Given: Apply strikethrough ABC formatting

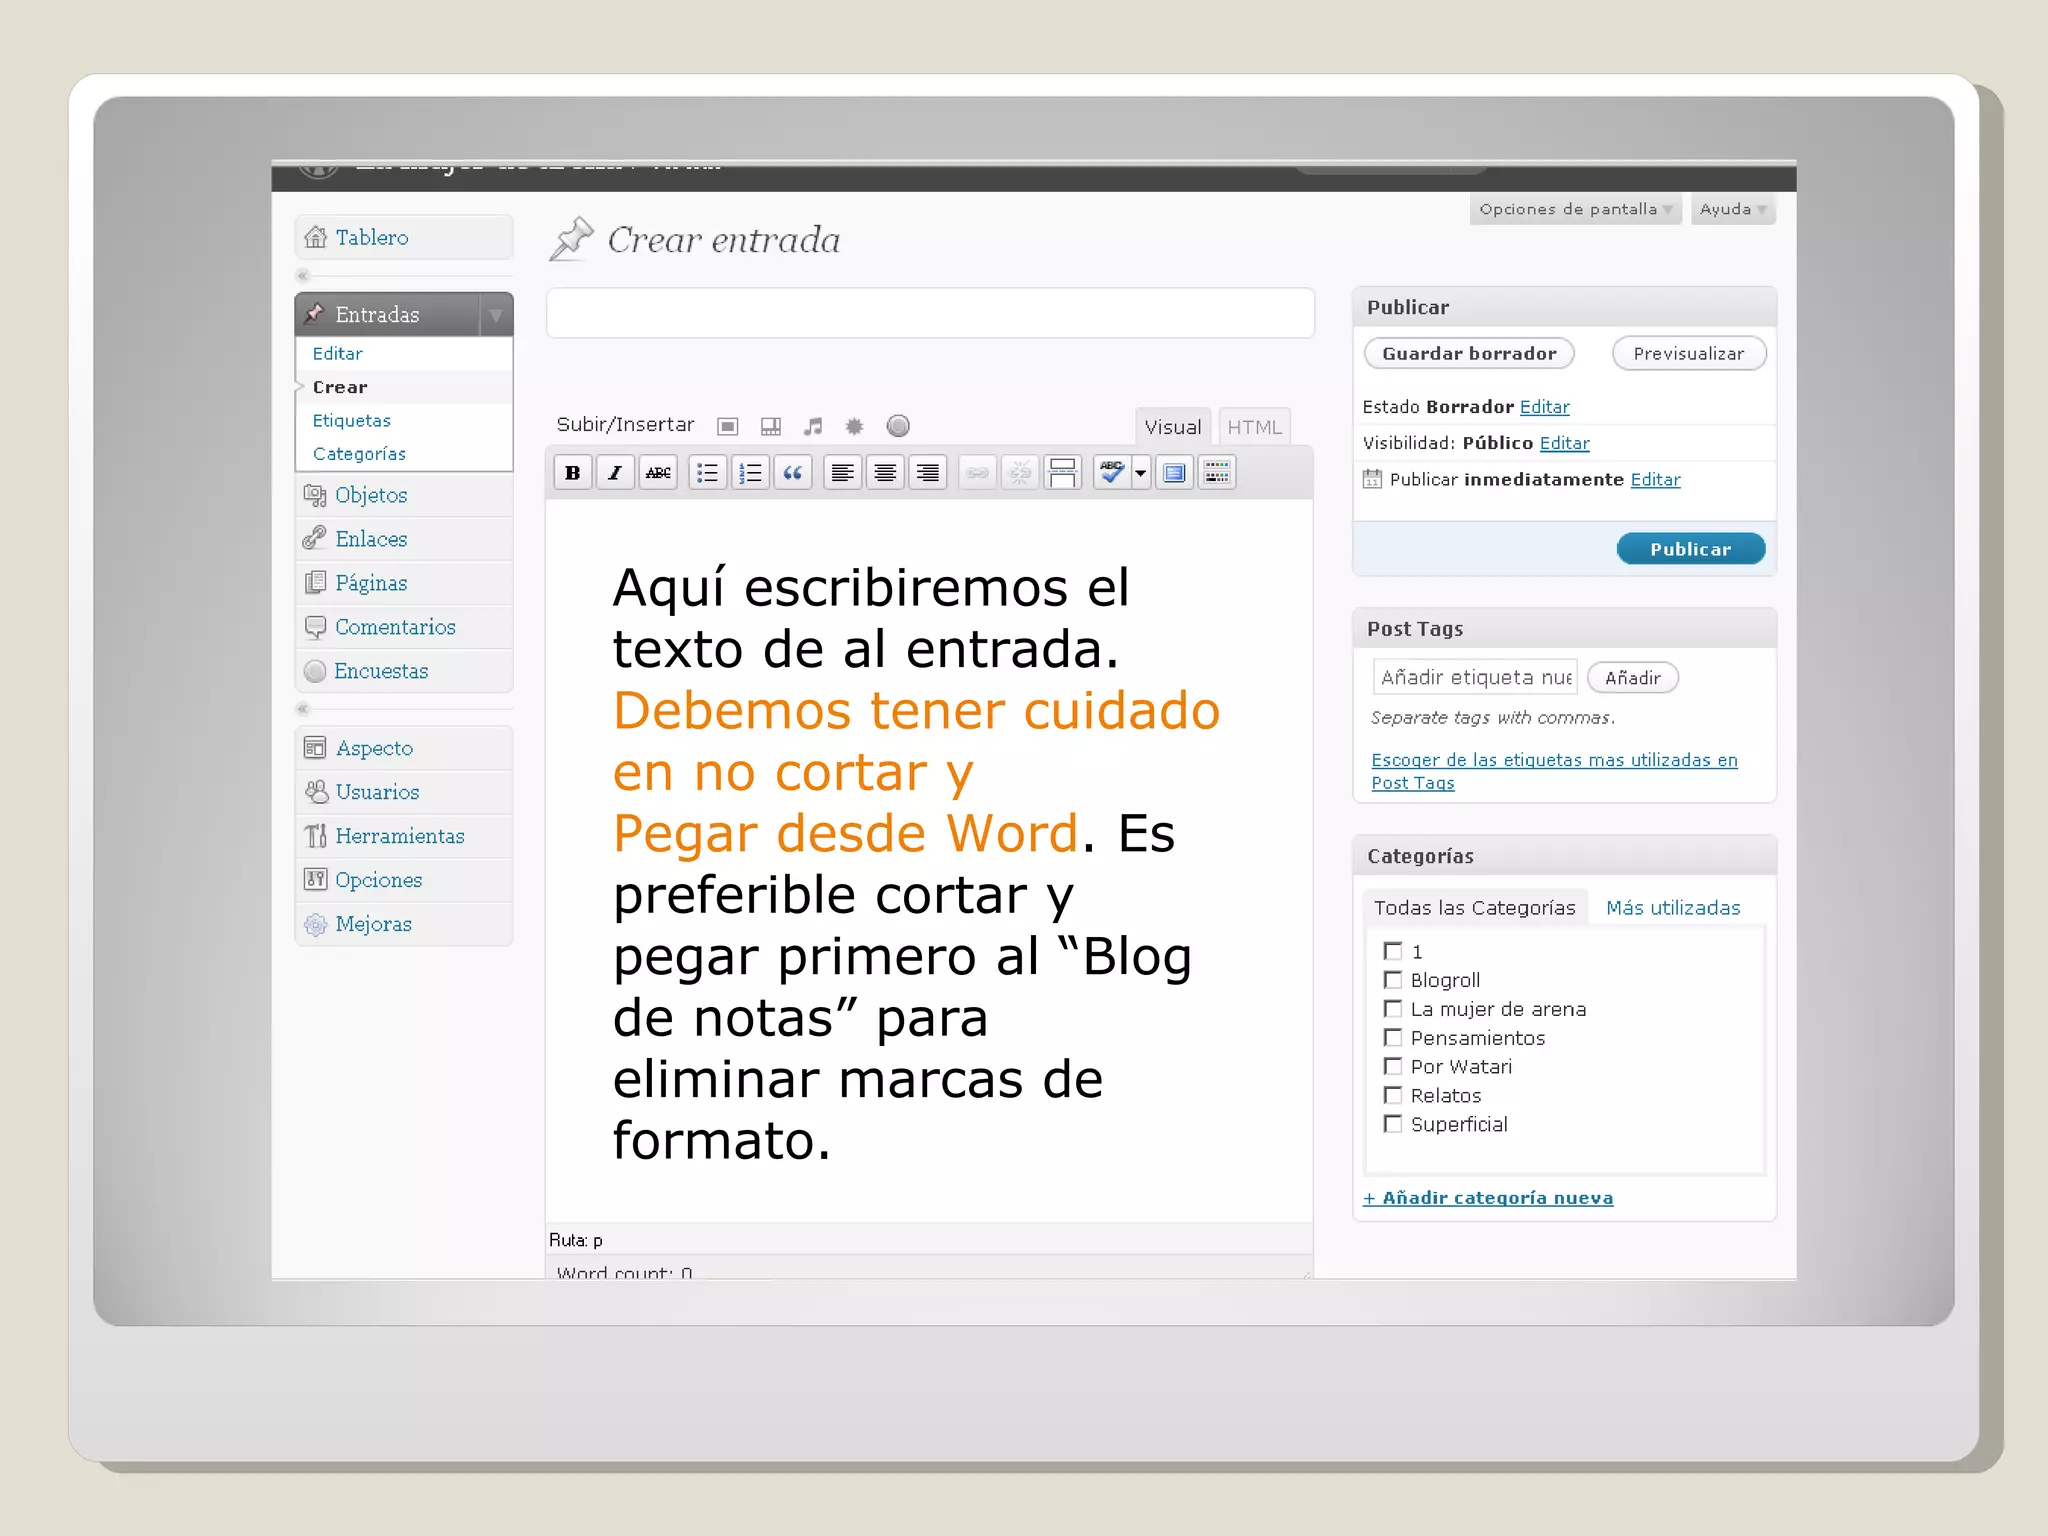Looking at the screenshot, I should click(x=658, y=473).
